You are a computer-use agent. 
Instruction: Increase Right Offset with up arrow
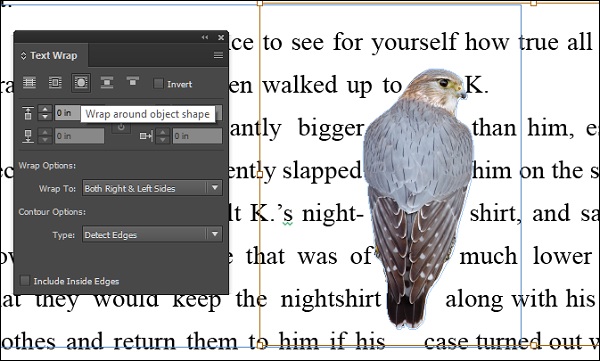point(163,132)
